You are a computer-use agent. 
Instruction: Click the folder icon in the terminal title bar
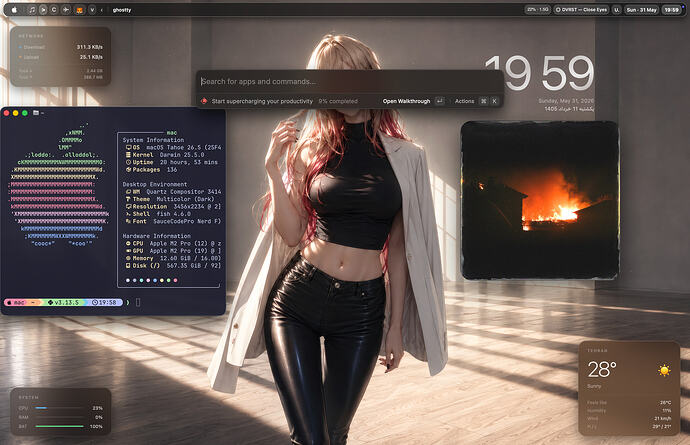(x=36, y=113)
